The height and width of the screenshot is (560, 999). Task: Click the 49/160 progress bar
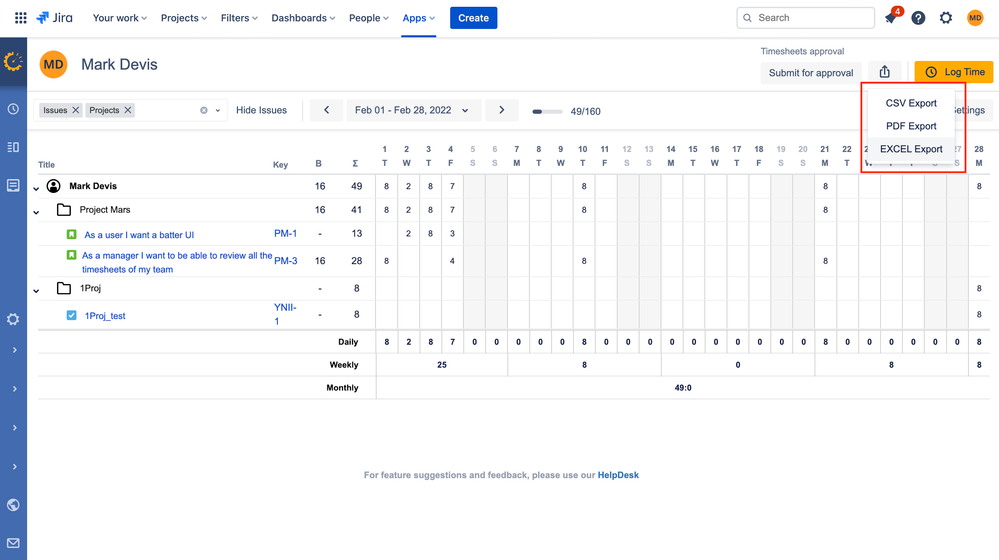(x=547, y=111)
